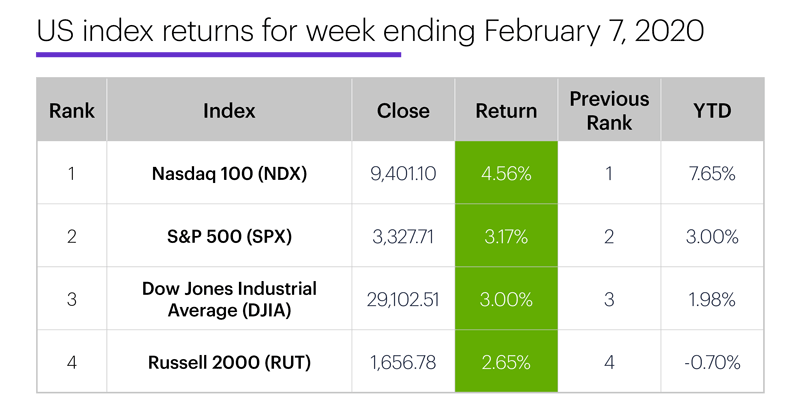800x418 pixels.
Task: Click the YTD column header
Action: click(x=711, y=111)
